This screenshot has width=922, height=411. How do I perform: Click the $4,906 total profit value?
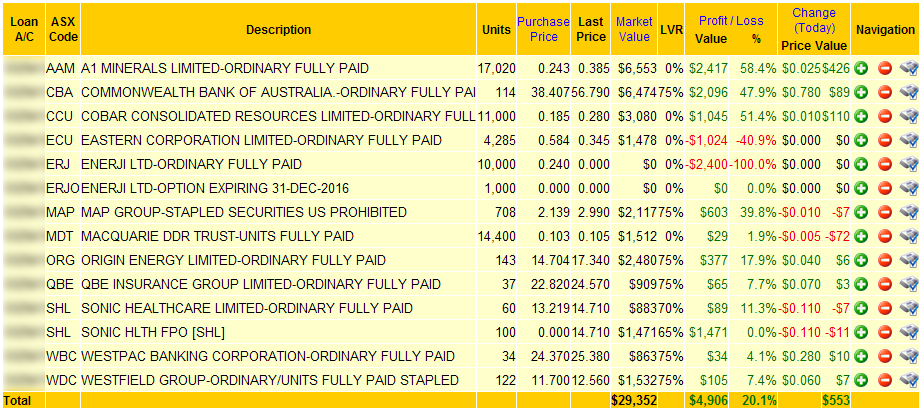708,400
